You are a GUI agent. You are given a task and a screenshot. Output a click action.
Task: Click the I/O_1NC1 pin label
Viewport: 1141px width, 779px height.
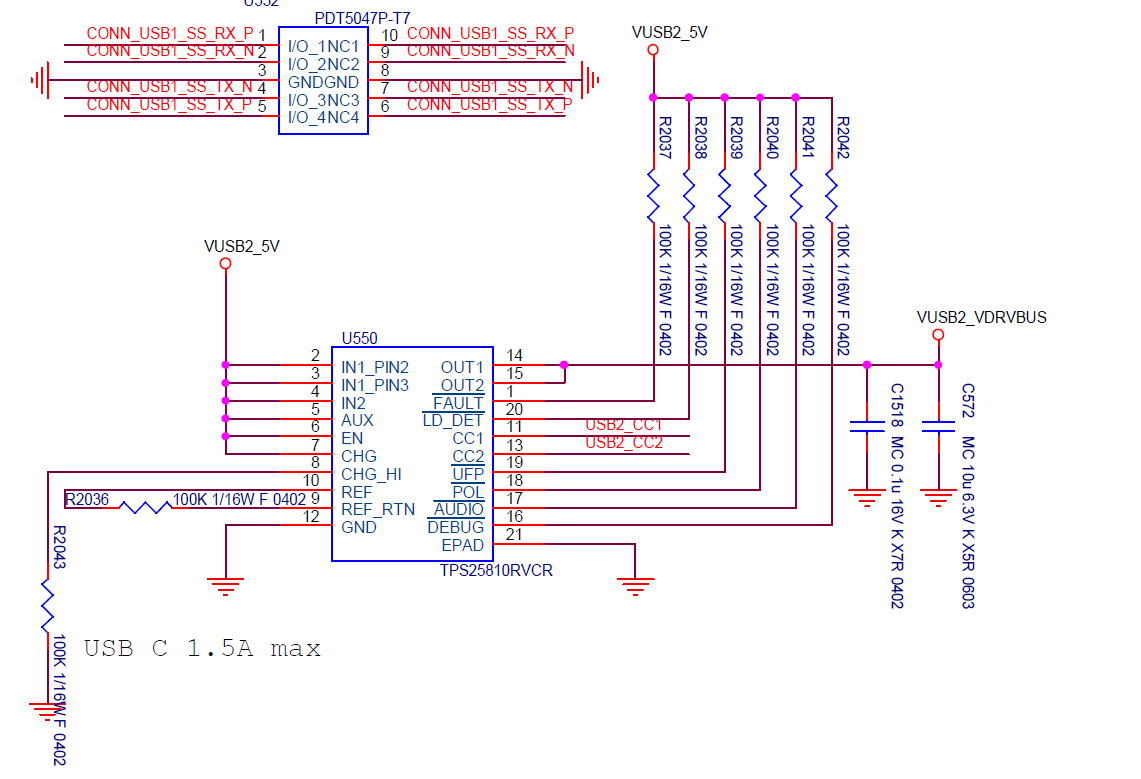coord(323,47)
